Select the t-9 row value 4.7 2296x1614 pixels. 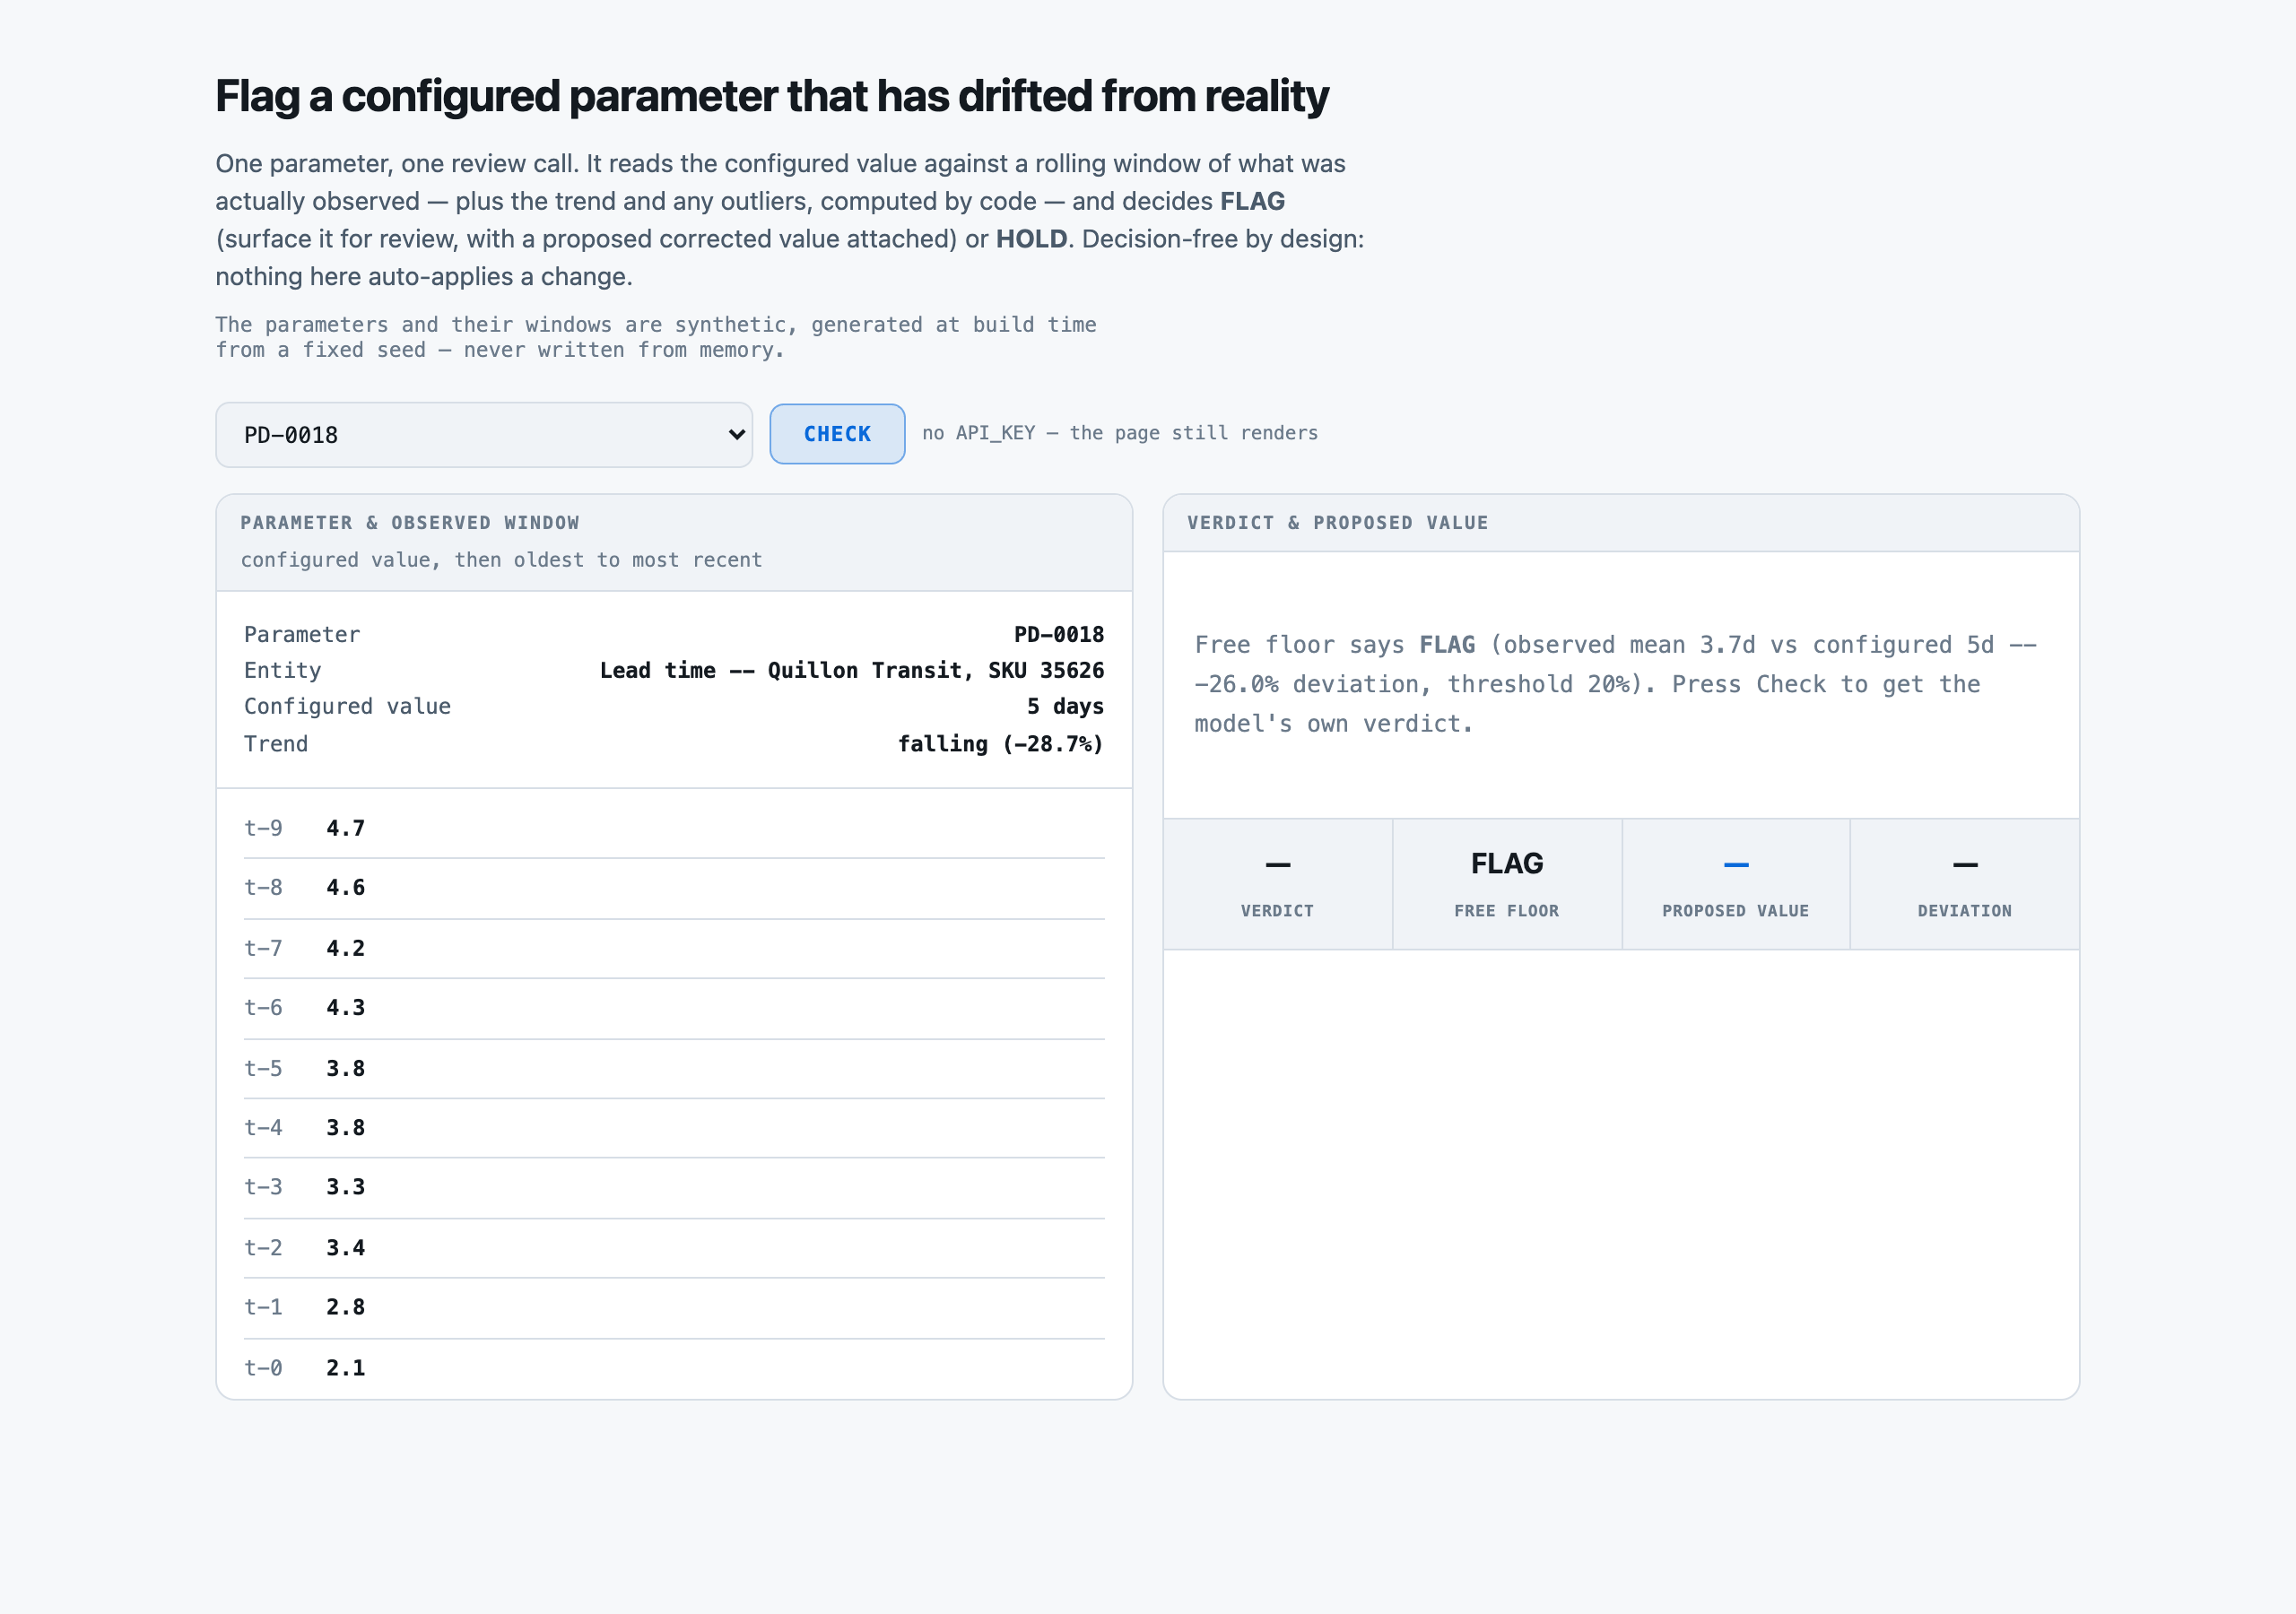click(x=345, y=828)
